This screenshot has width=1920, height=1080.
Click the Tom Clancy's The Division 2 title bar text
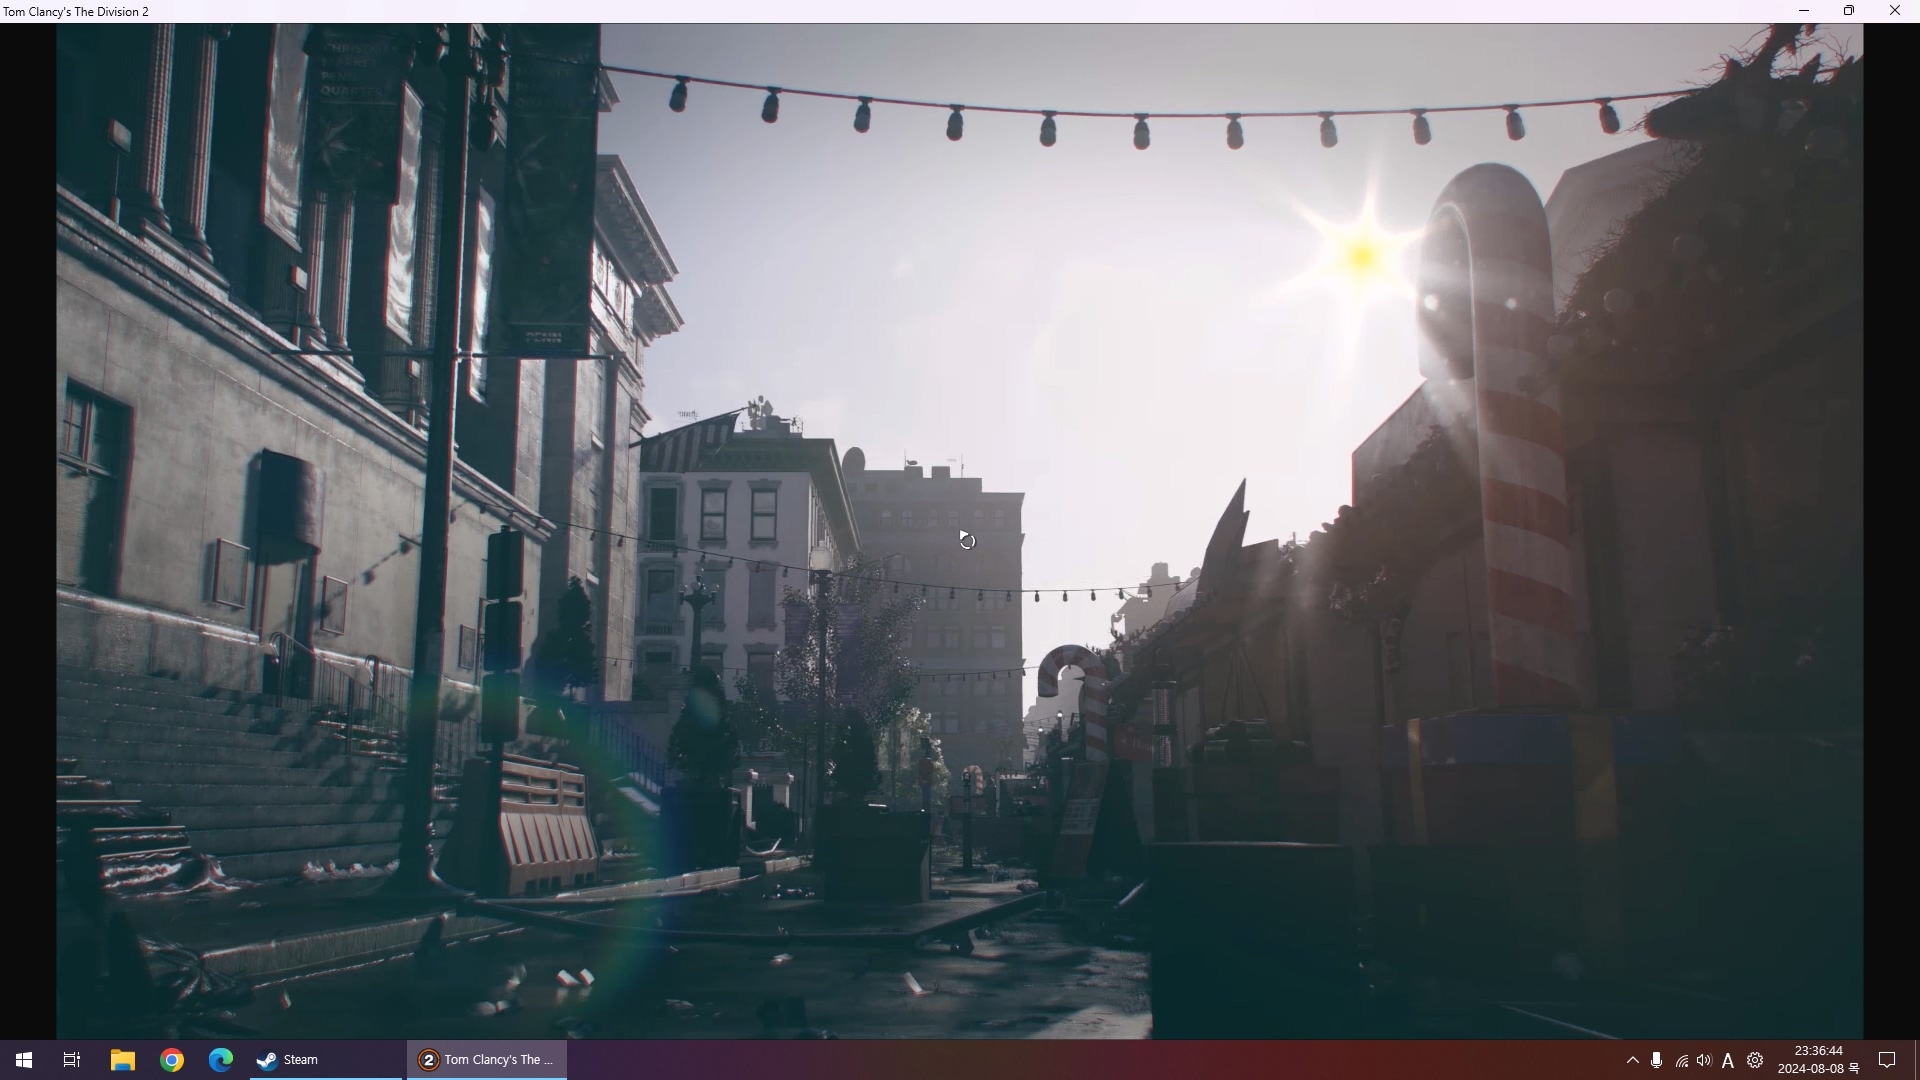click(x=76, y=12)
